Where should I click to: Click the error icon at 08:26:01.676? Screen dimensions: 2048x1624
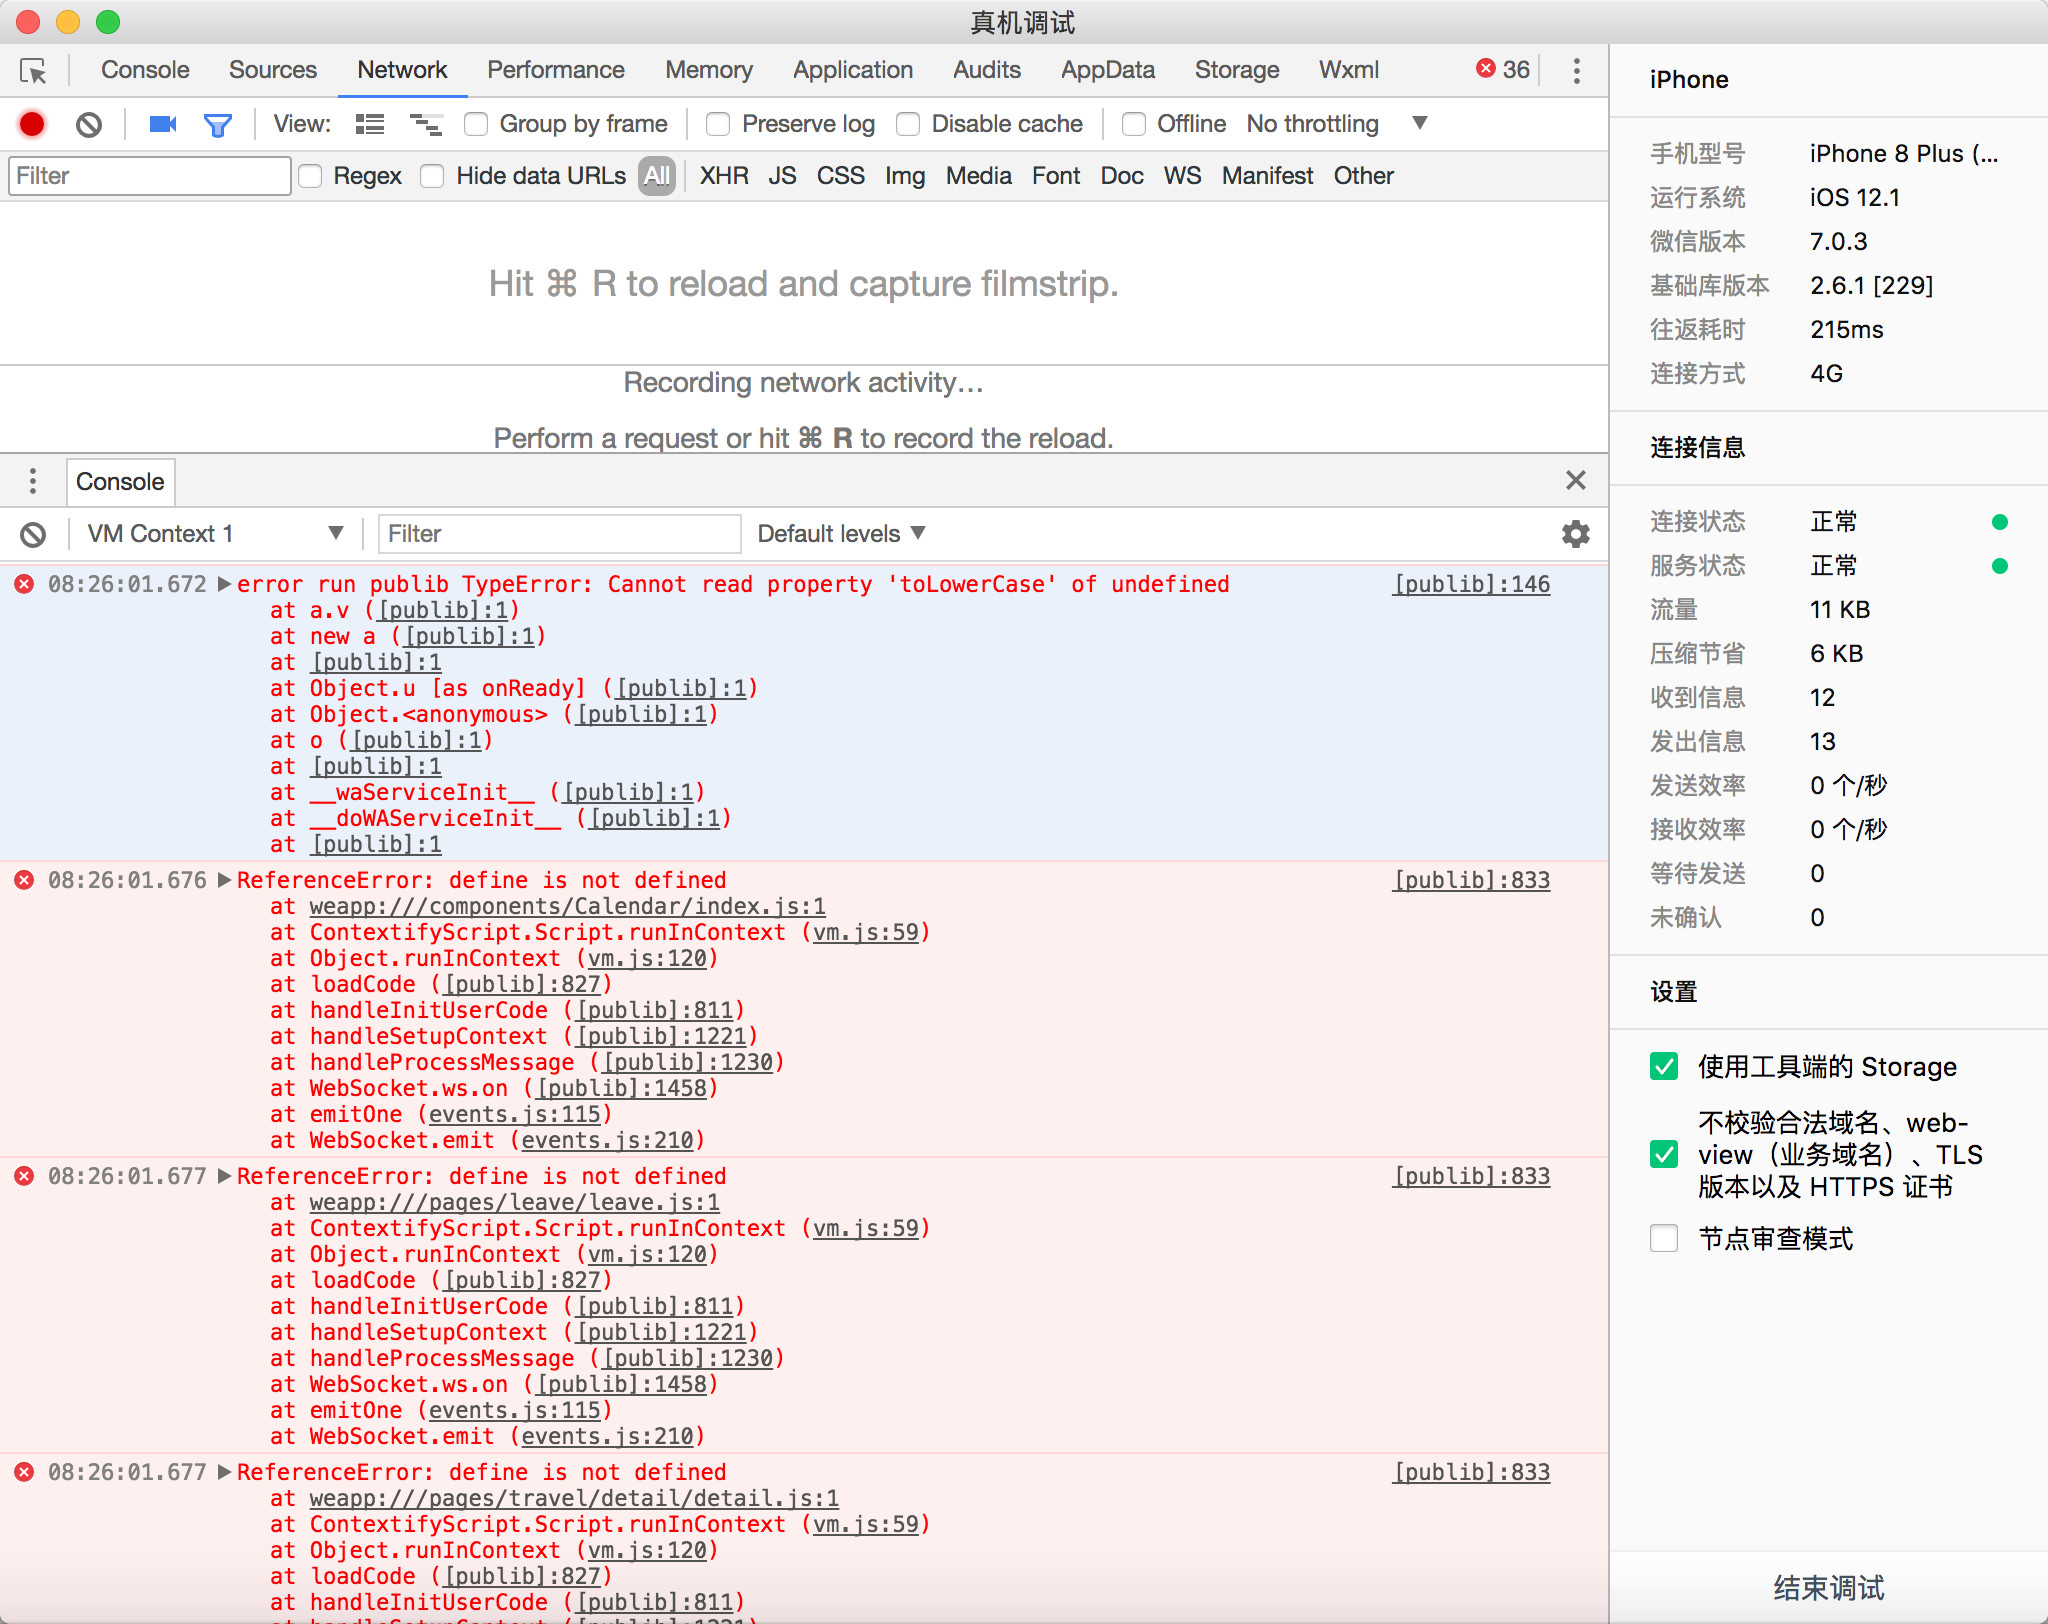click(x=24, y=880)
